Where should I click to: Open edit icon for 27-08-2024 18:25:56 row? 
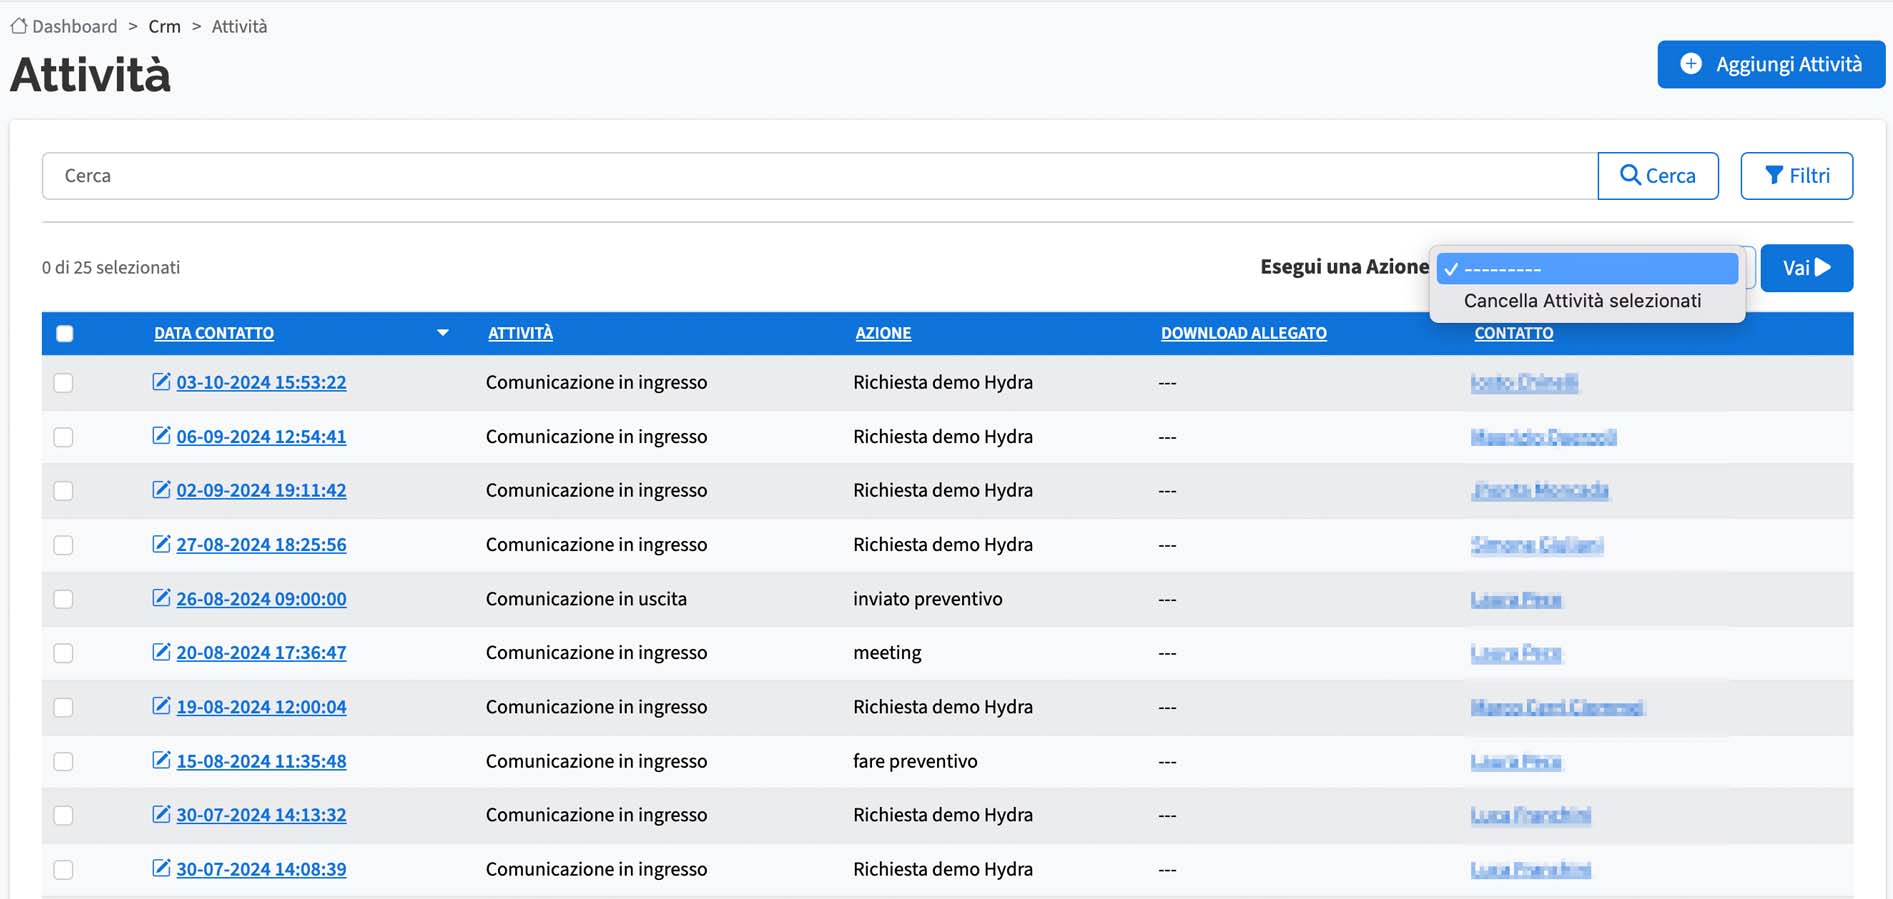(x=161, y=543)
